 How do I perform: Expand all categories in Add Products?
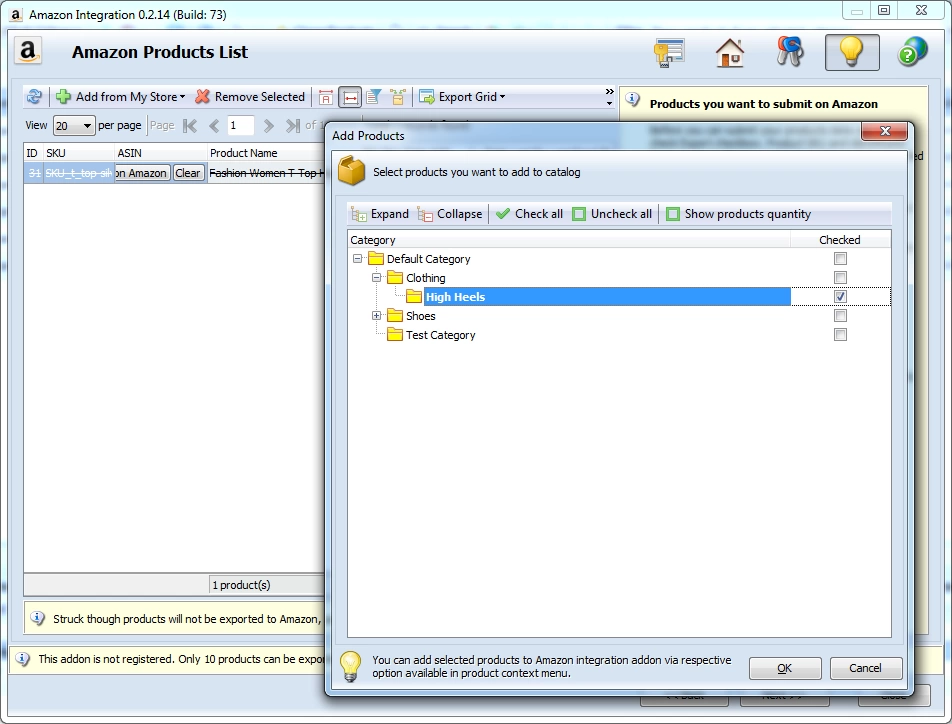(380, 214)
